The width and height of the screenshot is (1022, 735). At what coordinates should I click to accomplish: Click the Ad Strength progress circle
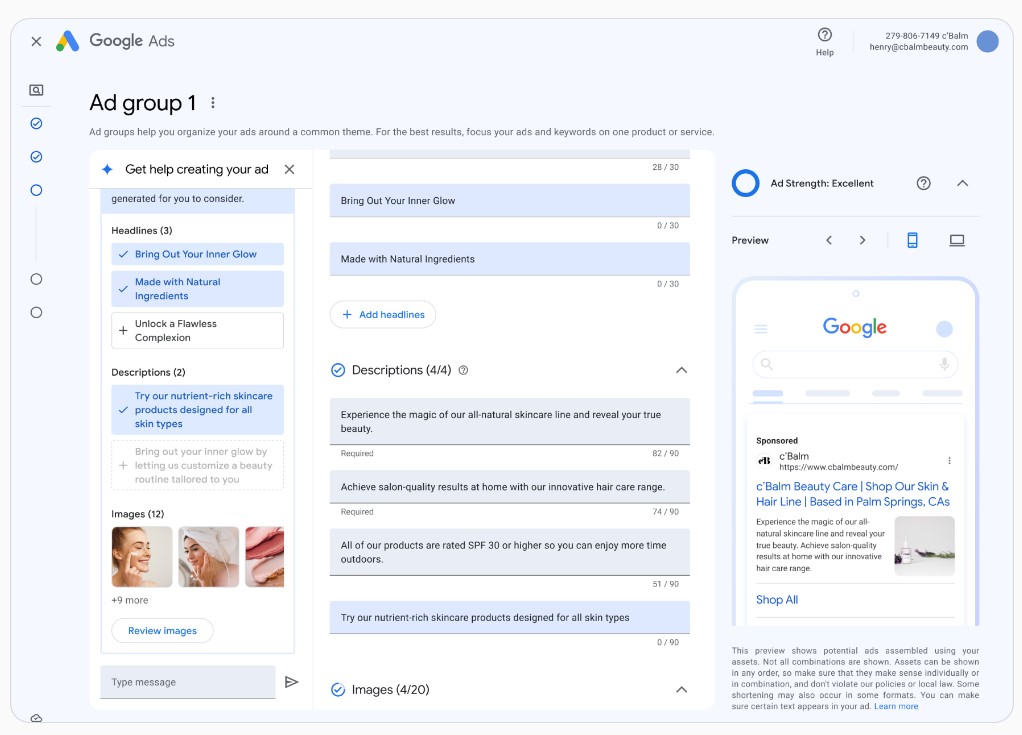[x=744, y=183]
